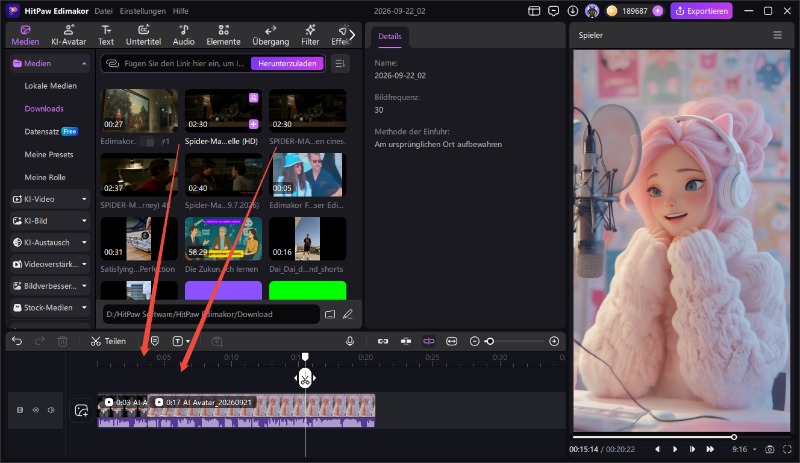Add credits with the purple plus
The width and height of the screenshot is (800, 463).
tap(658, 11)
